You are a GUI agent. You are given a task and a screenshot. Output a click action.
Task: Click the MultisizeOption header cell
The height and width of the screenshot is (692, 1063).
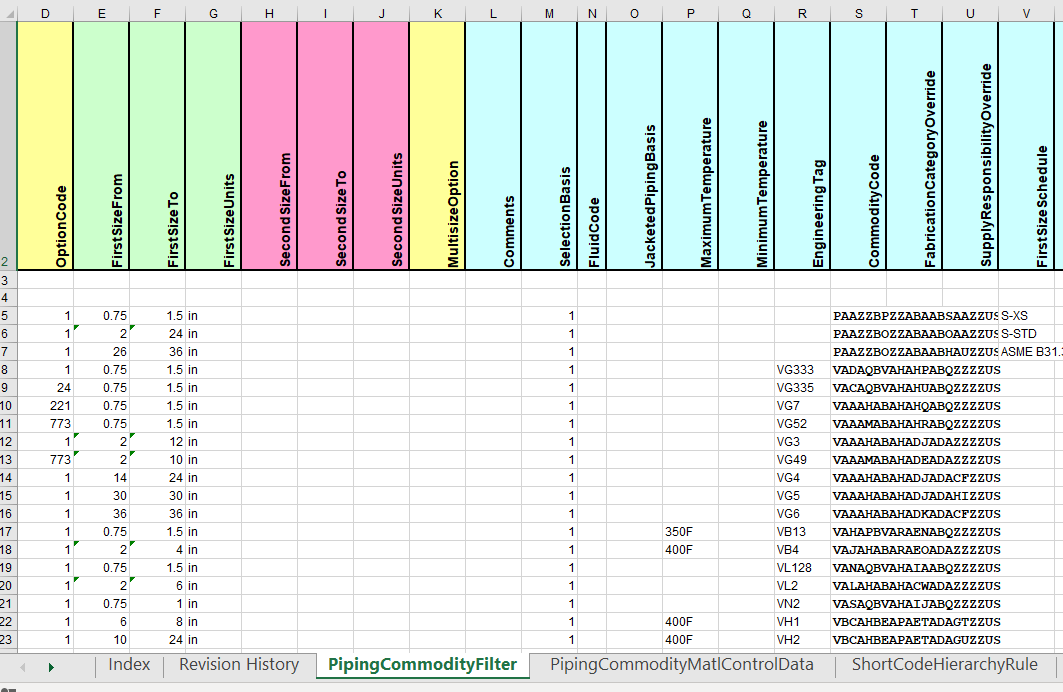[x=437, y=146]
